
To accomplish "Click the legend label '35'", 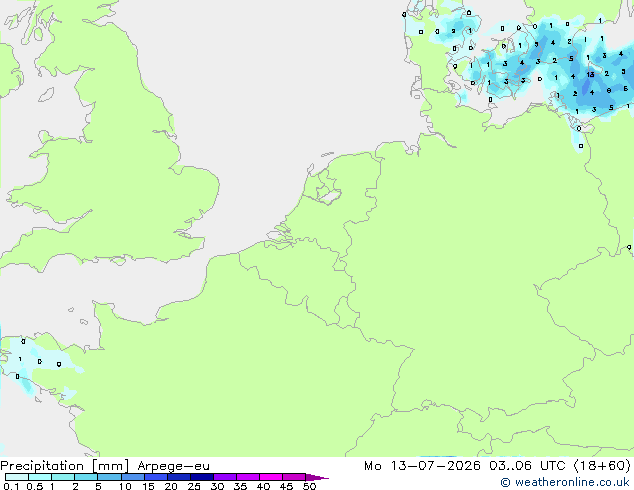I will click(240, 486).
